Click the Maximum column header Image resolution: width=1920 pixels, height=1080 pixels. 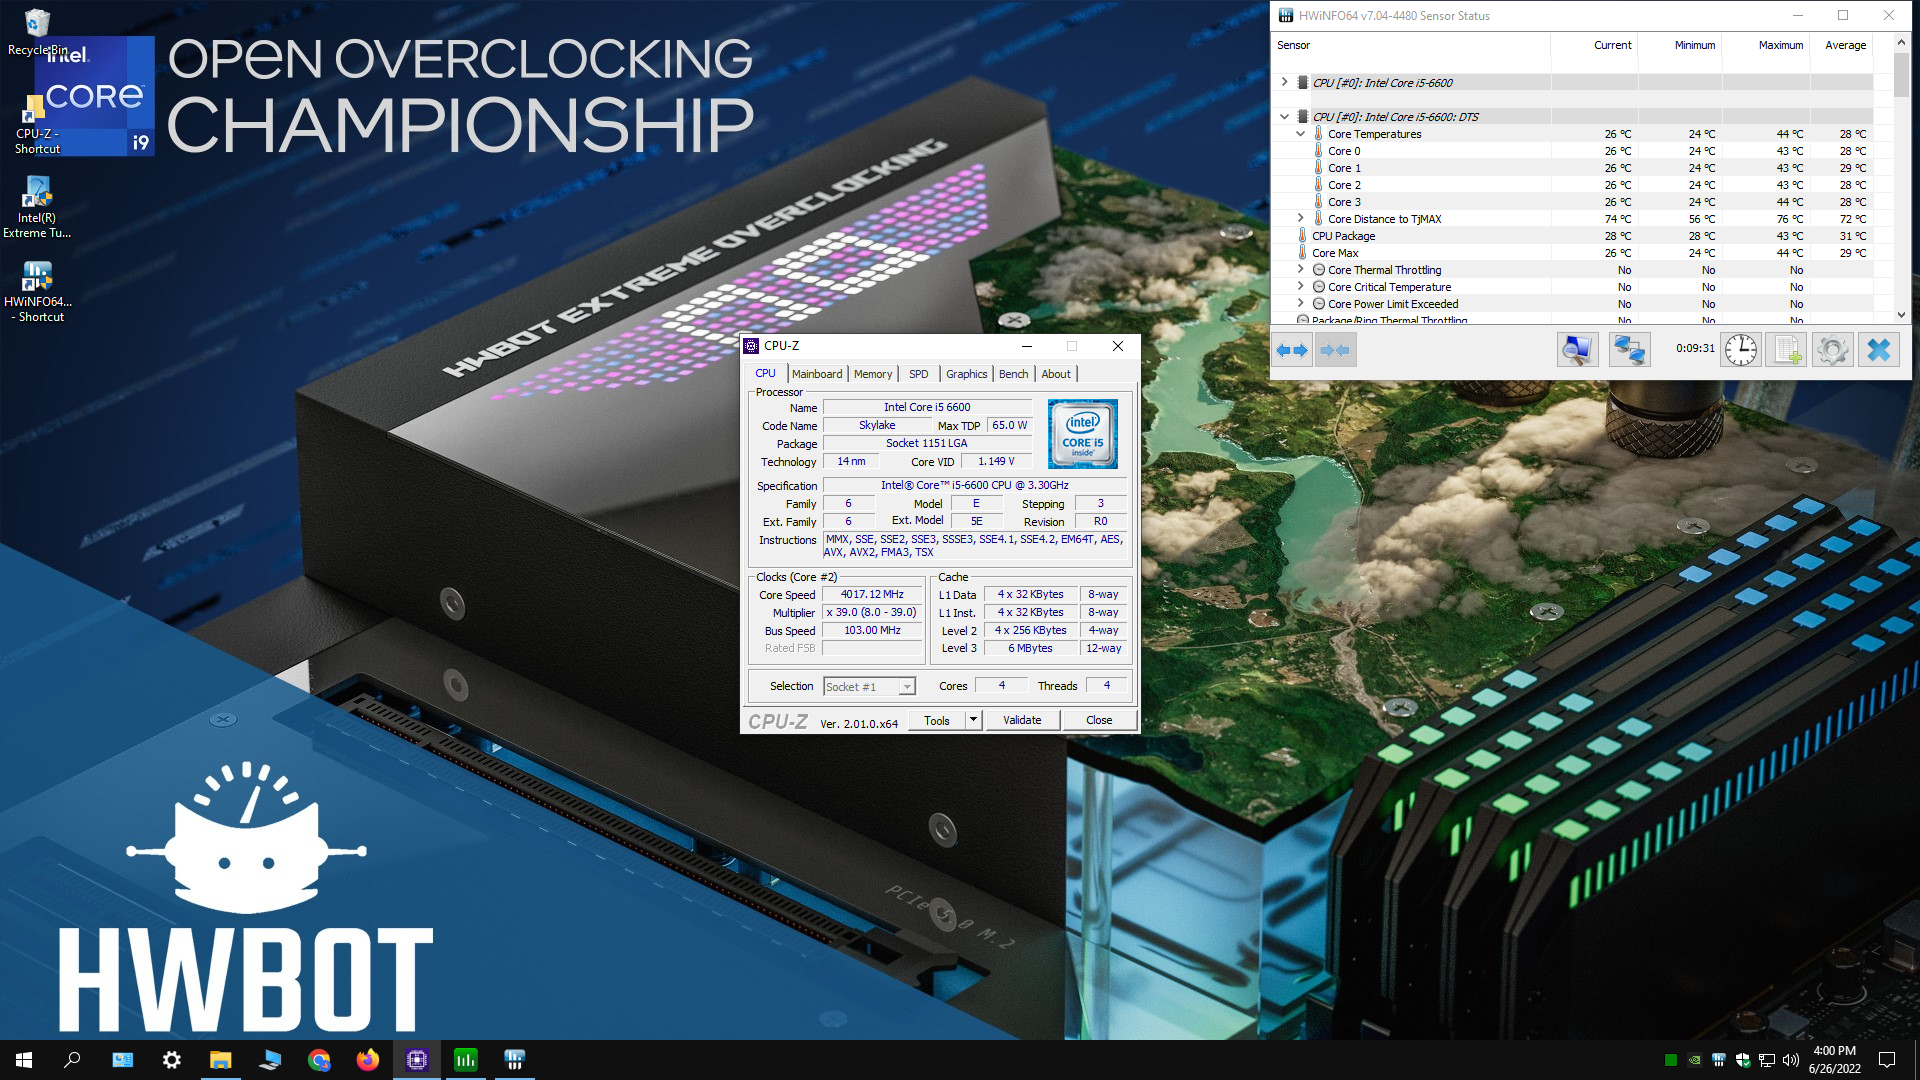pos(1766,45)
